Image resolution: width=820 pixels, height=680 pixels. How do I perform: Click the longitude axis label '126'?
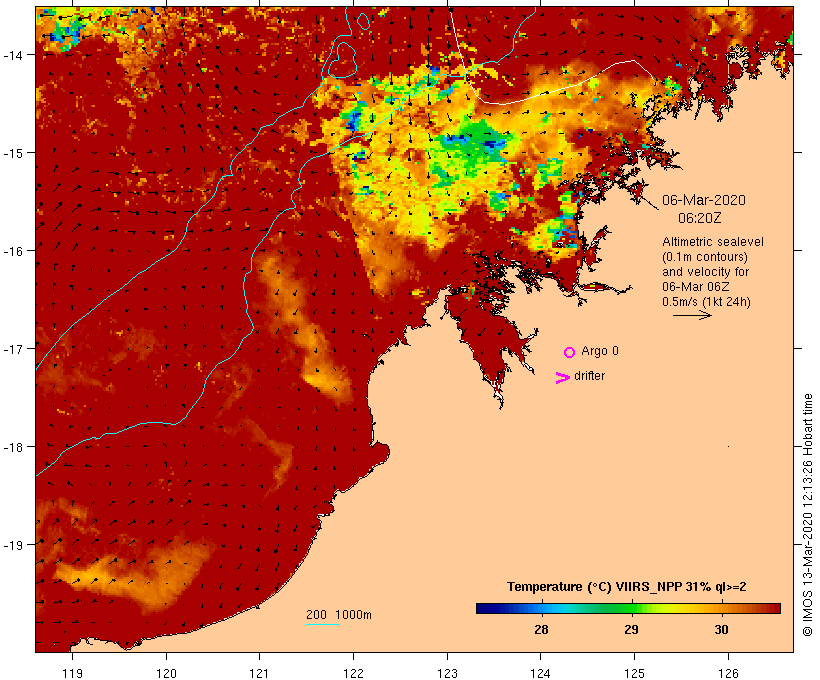click(728, 673)
